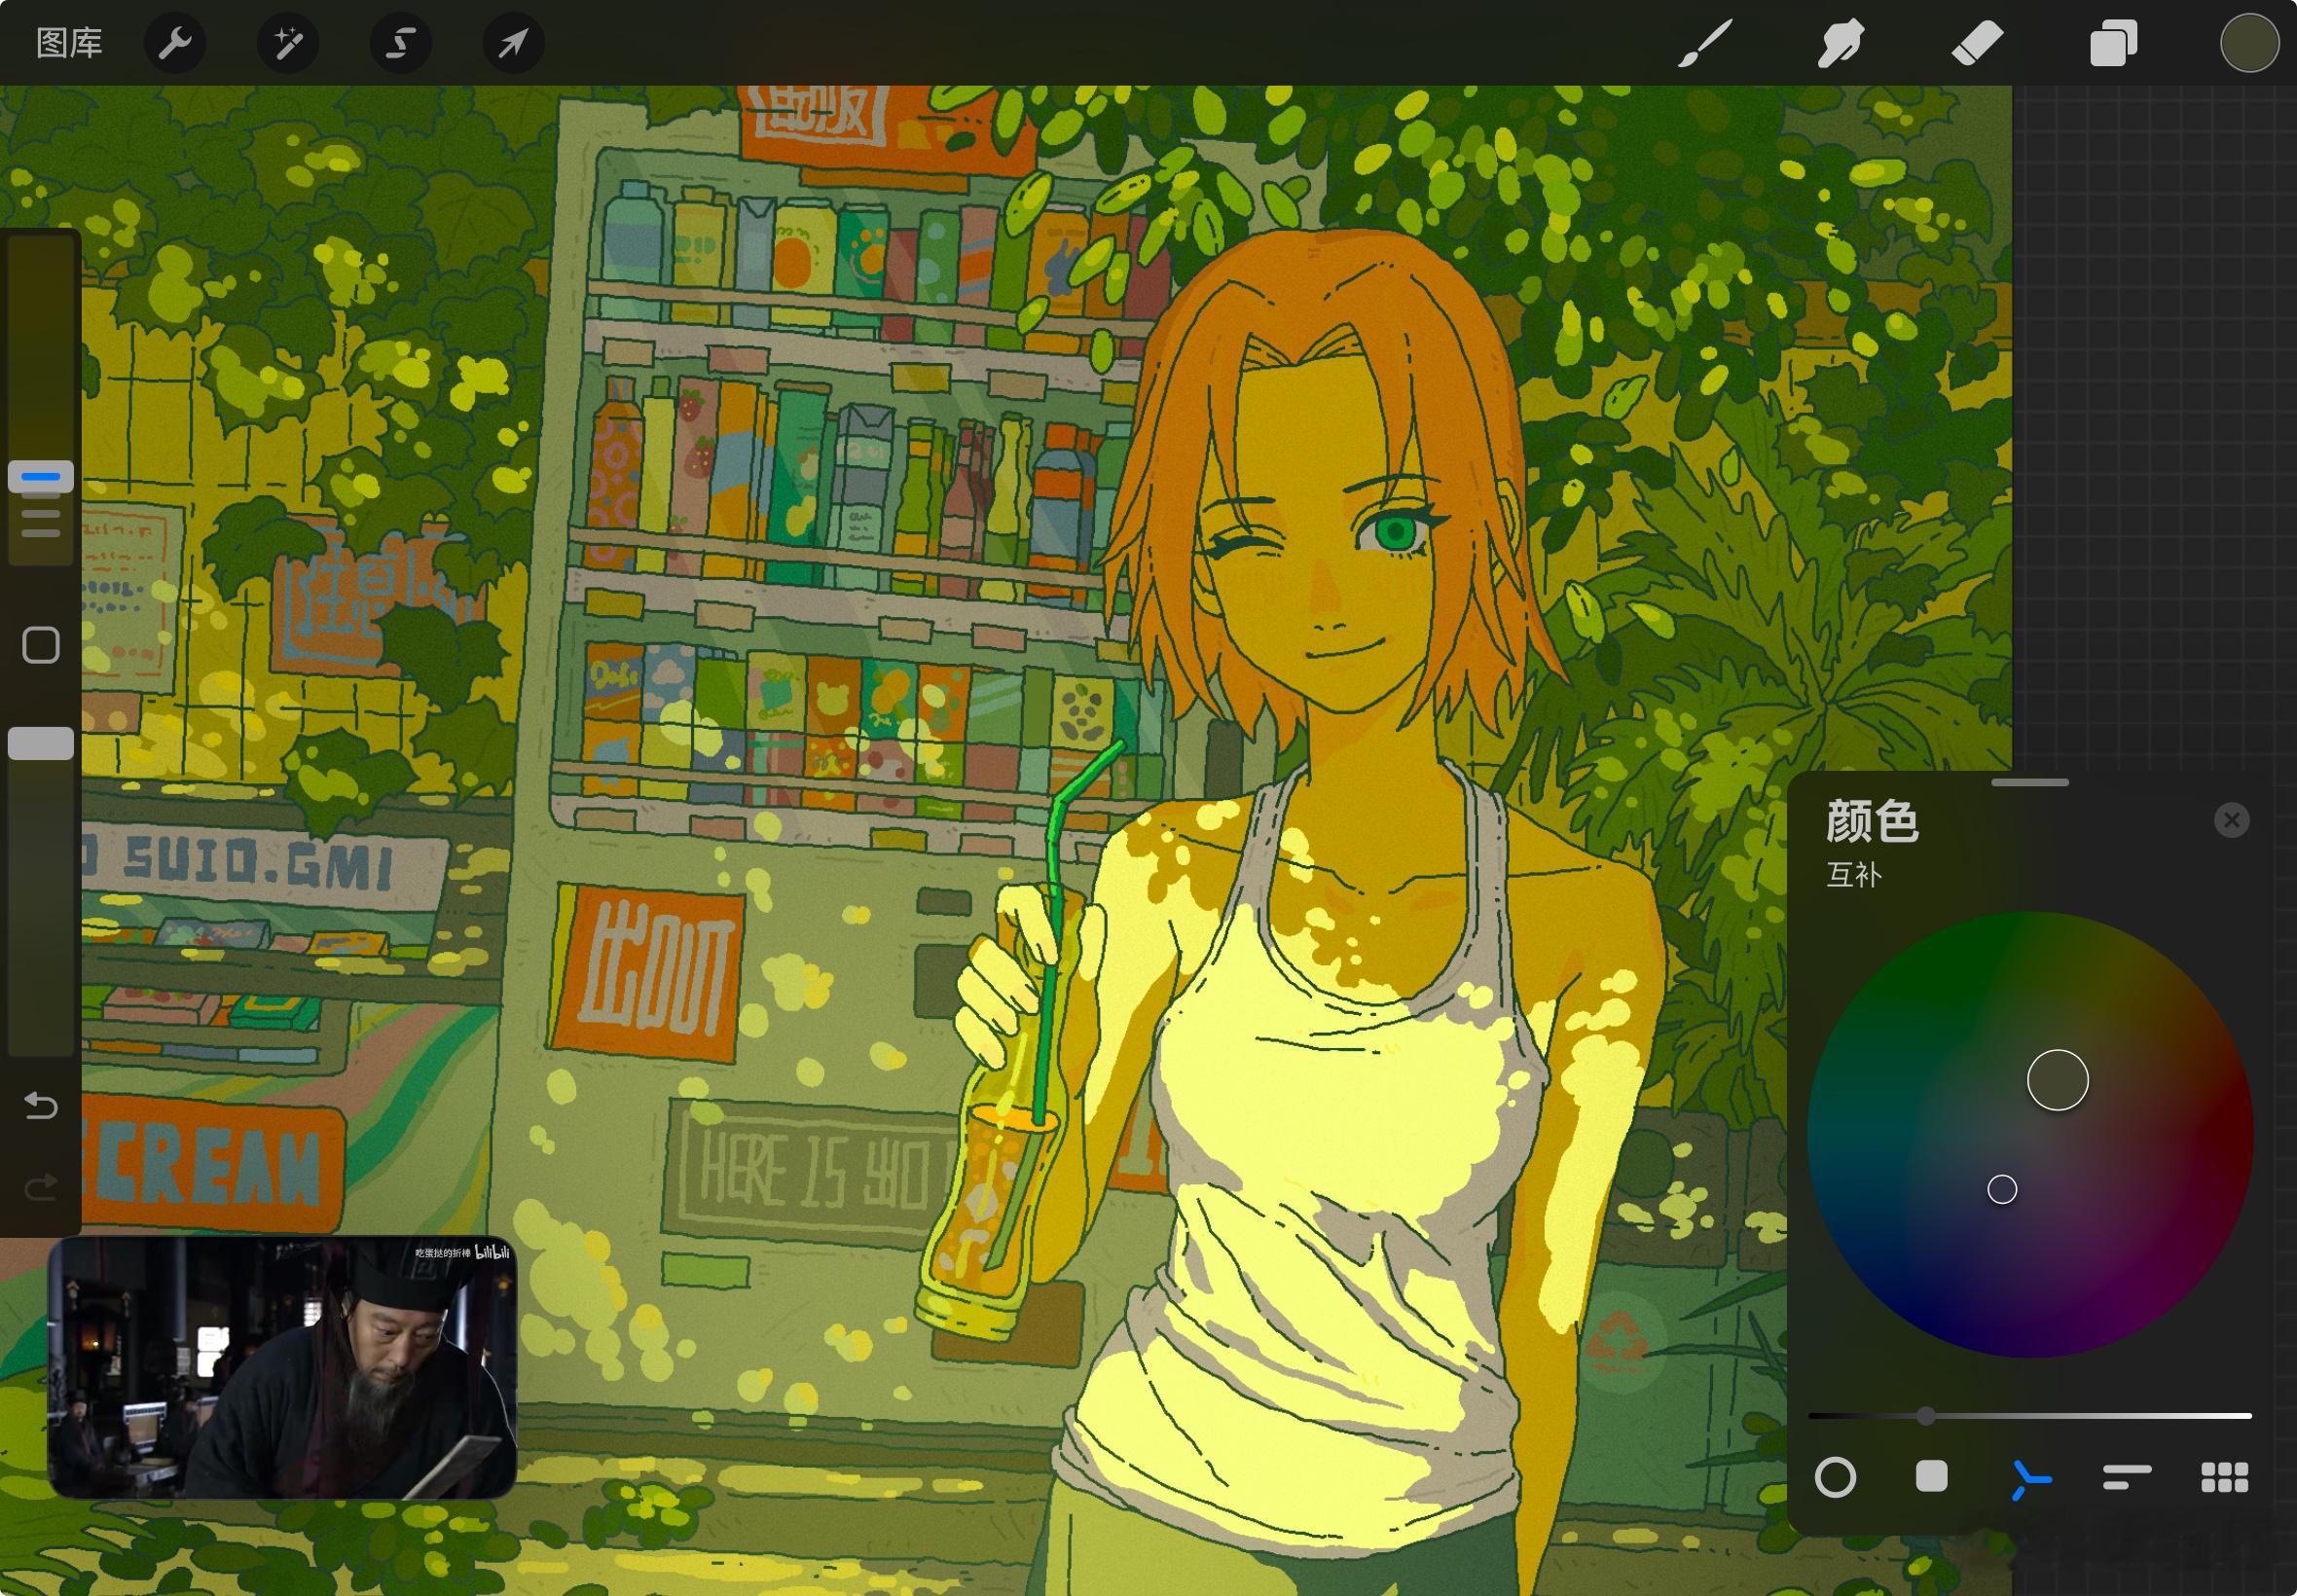Switch to the Classic square color tab
Image resolution: width=2297 pixels, height=1596 pixels.
(1931, 1477)
